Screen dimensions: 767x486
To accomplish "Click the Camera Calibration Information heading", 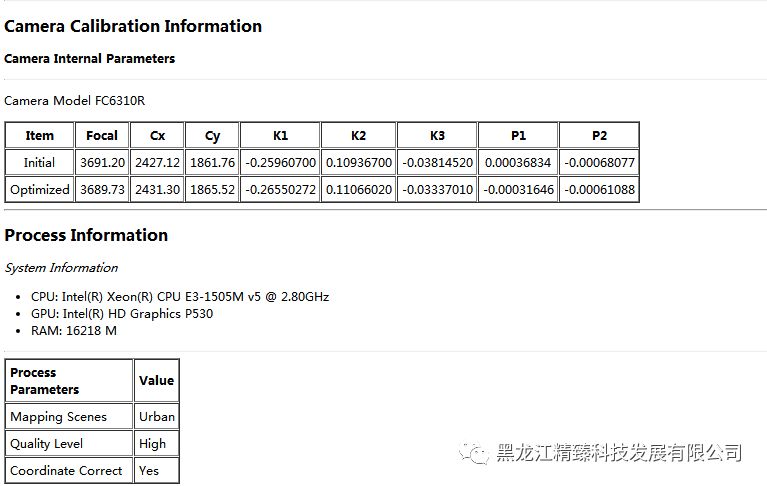I will click(133, 26).
